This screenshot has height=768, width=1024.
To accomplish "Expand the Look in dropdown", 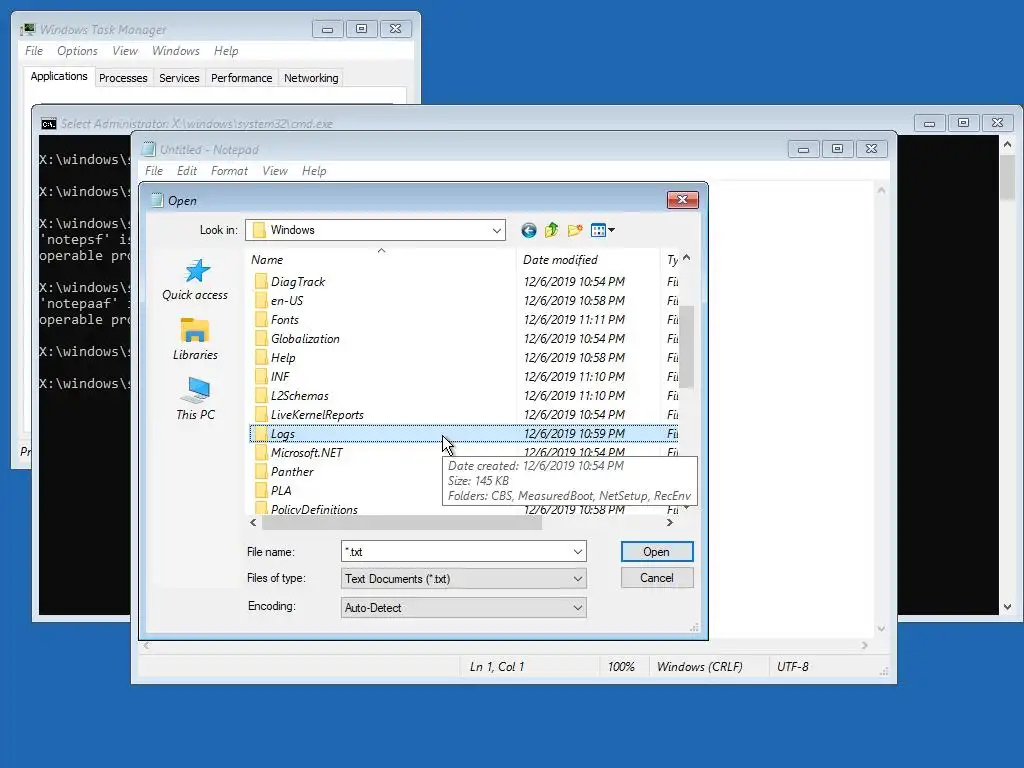I will pos(496,230).
